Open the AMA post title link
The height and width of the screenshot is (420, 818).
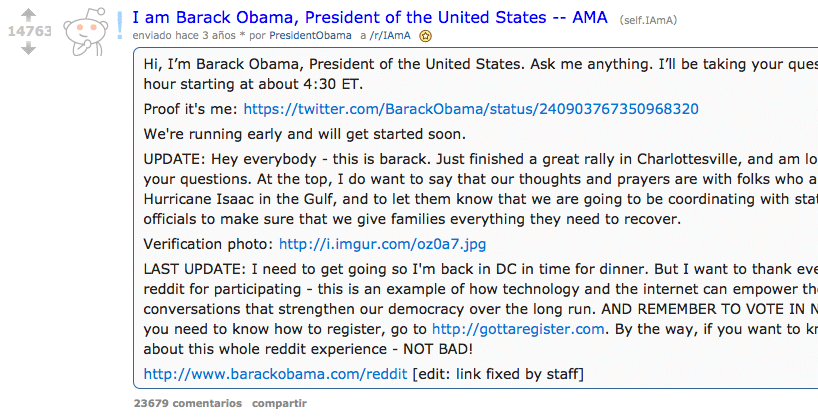370,17
